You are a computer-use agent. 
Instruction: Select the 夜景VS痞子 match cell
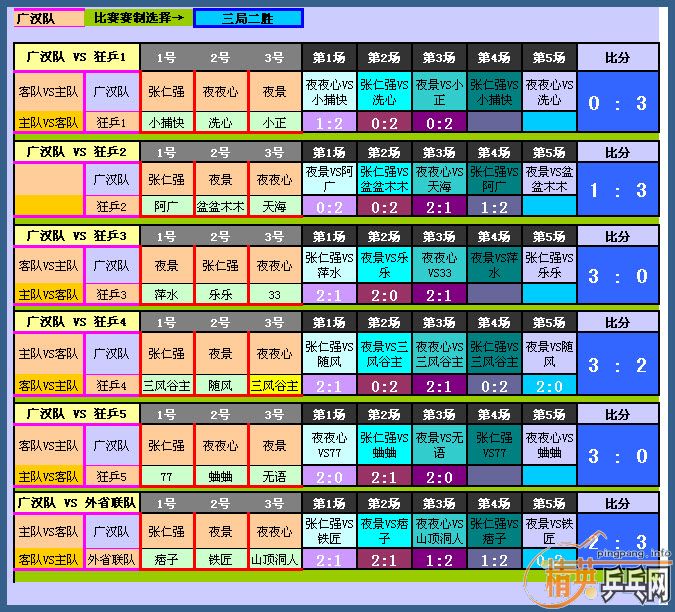click(x=384, y=531)
